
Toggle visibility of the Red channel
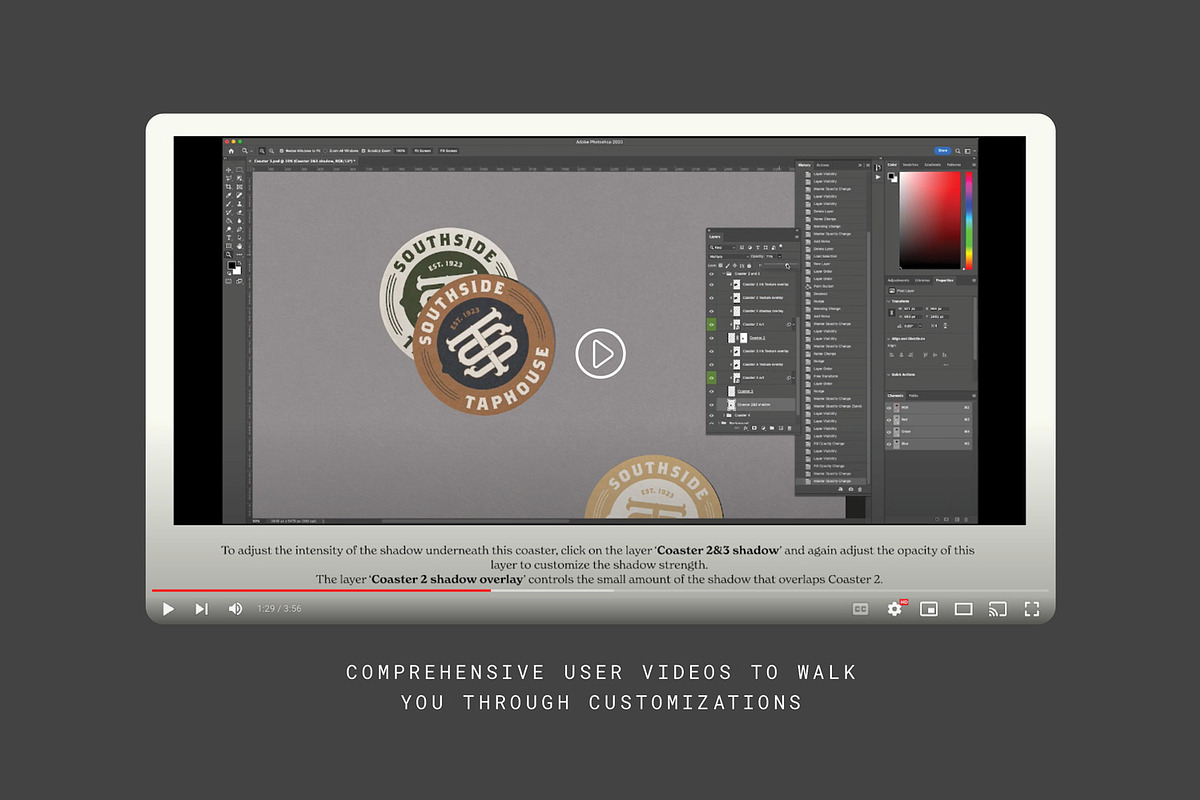point(890,420)
